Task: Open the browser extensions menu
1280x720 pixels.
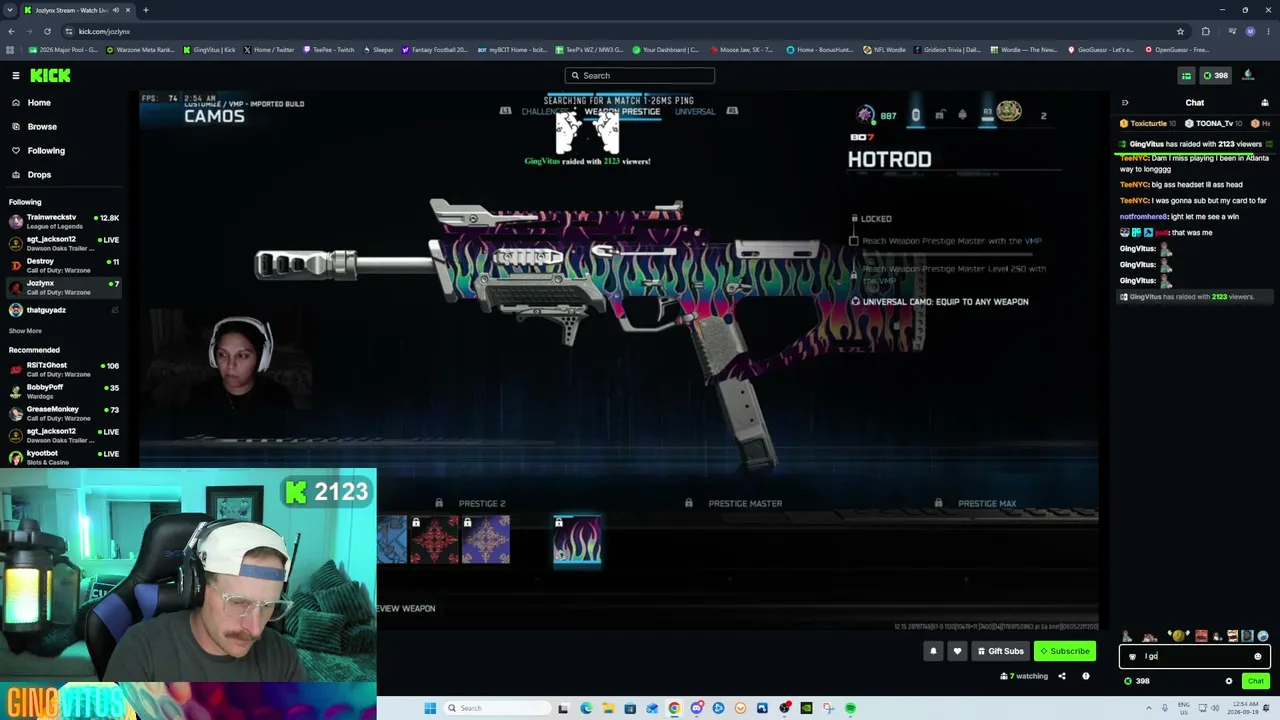Action: (x=1205, y=31)
